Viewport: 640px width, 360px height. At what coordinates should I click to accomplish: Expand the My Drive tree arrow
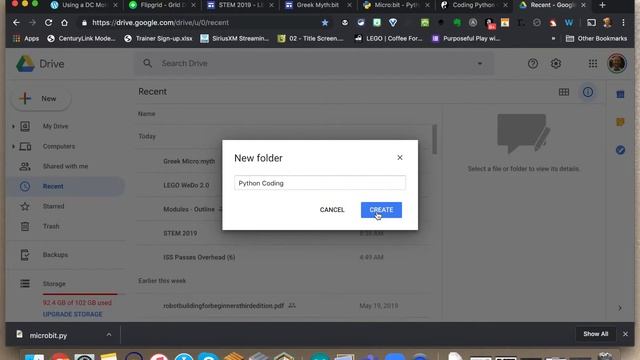click(x=13, y=127)
